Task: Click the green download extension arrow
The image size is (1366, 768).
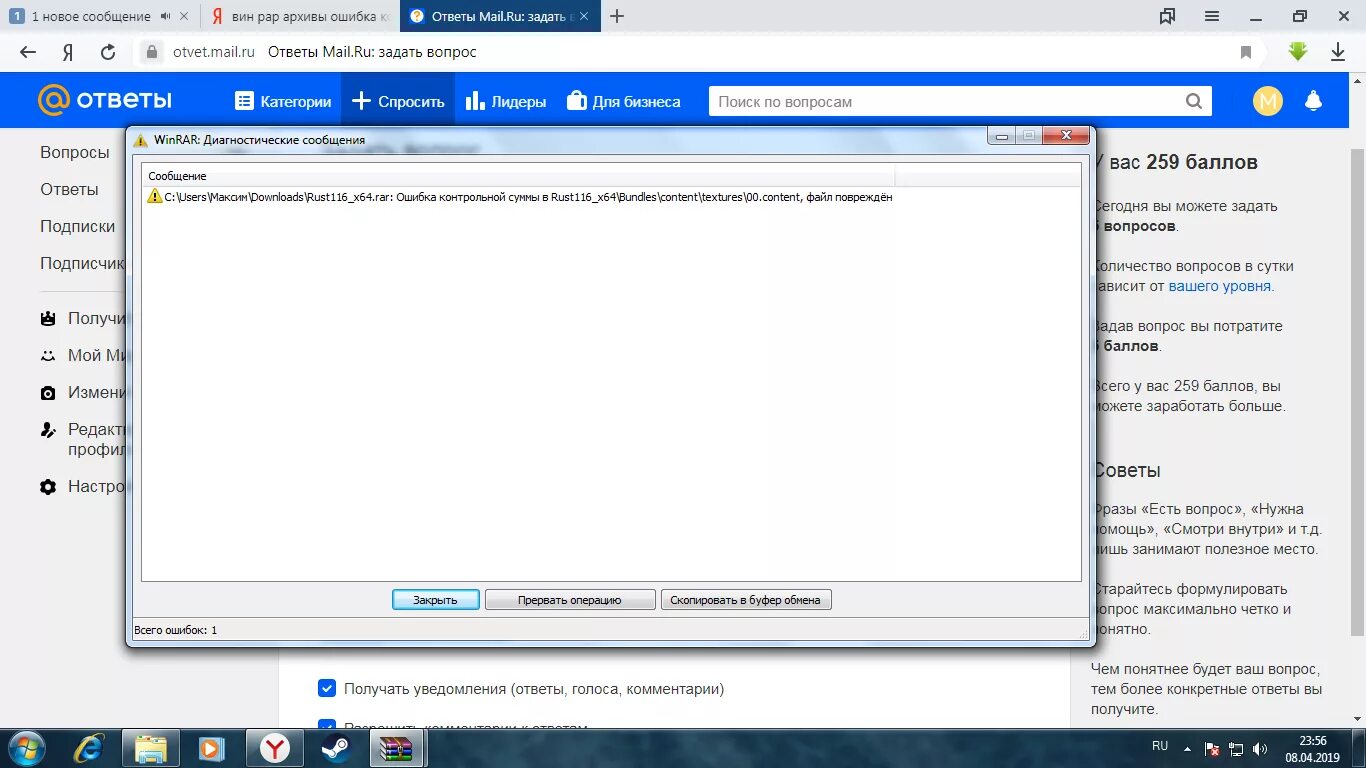Action: tap(1298, 52)
